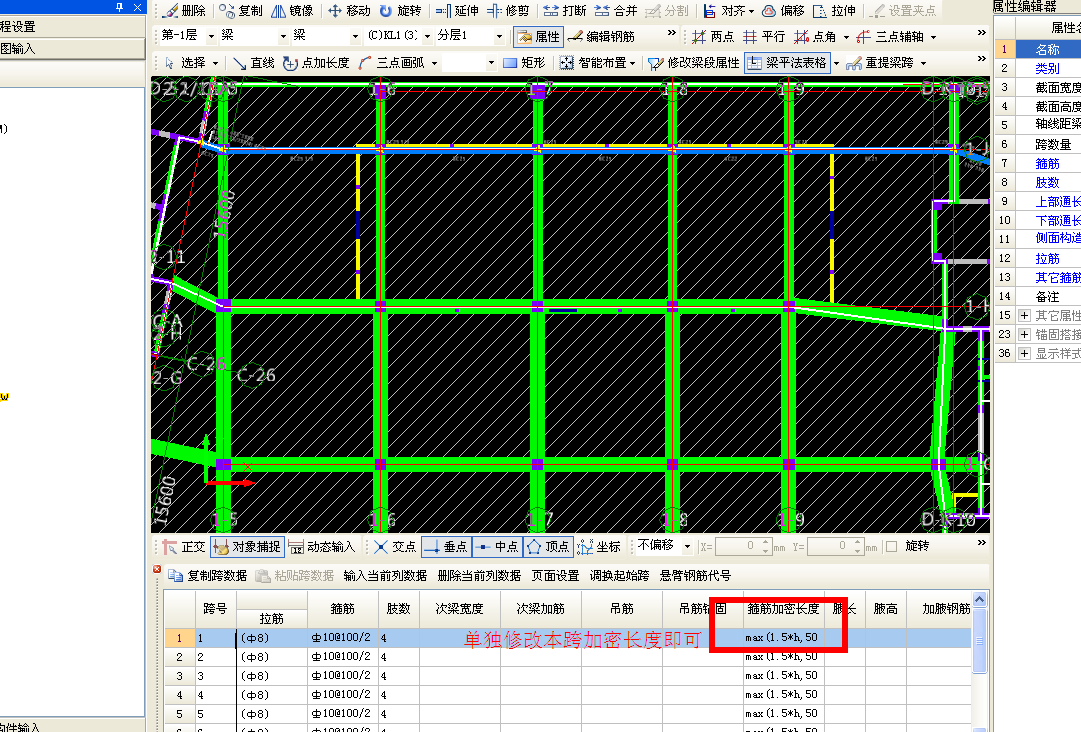Draw with the 直线 (line) tool

(x=253, y=63)
